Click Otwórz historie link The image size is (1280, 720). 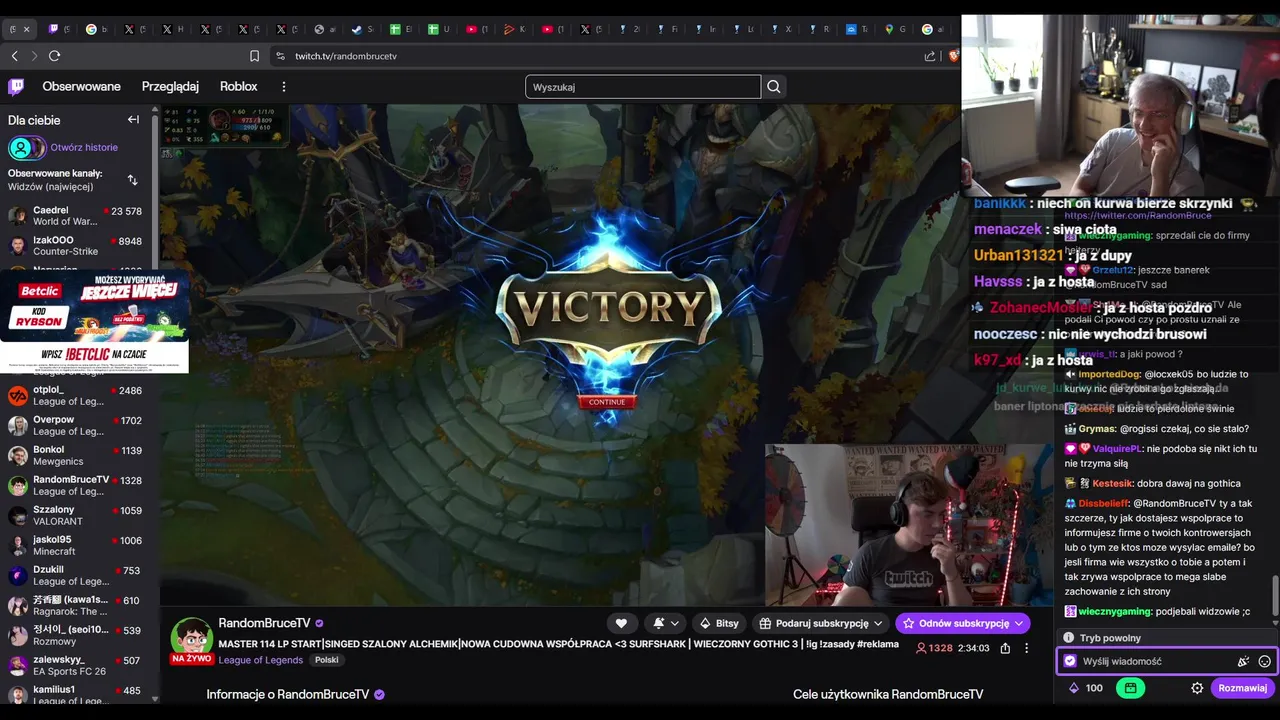tap(84, 148)
